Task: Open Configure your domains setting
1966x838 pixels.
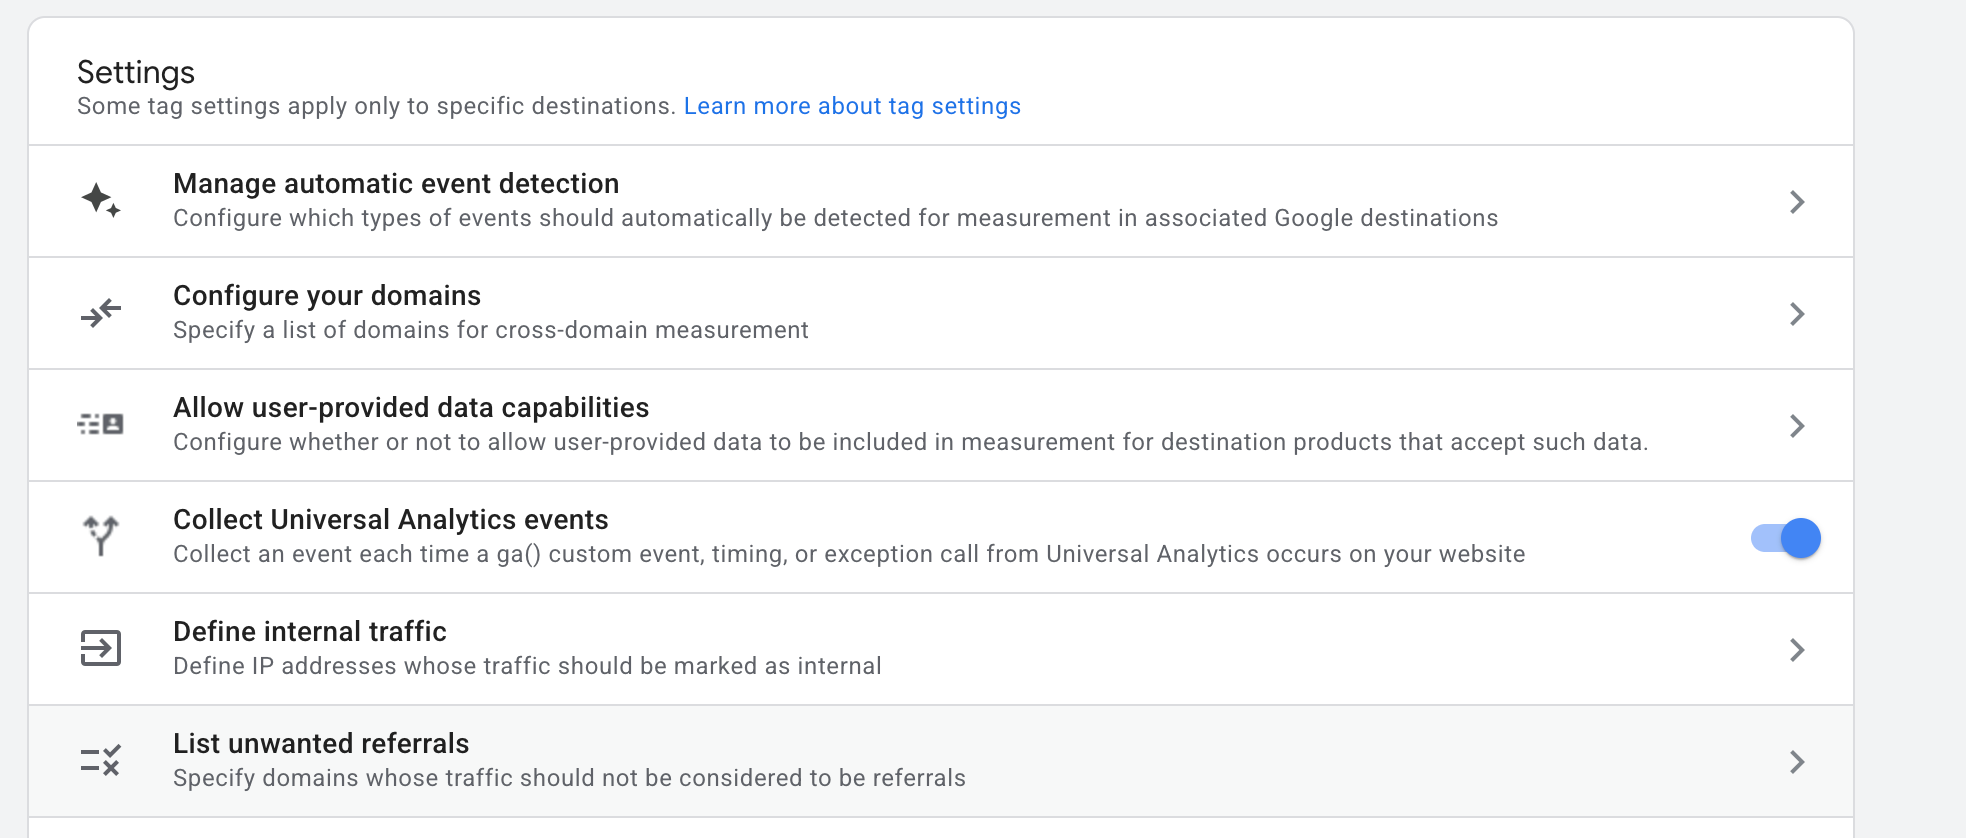Action: (327, 296)
